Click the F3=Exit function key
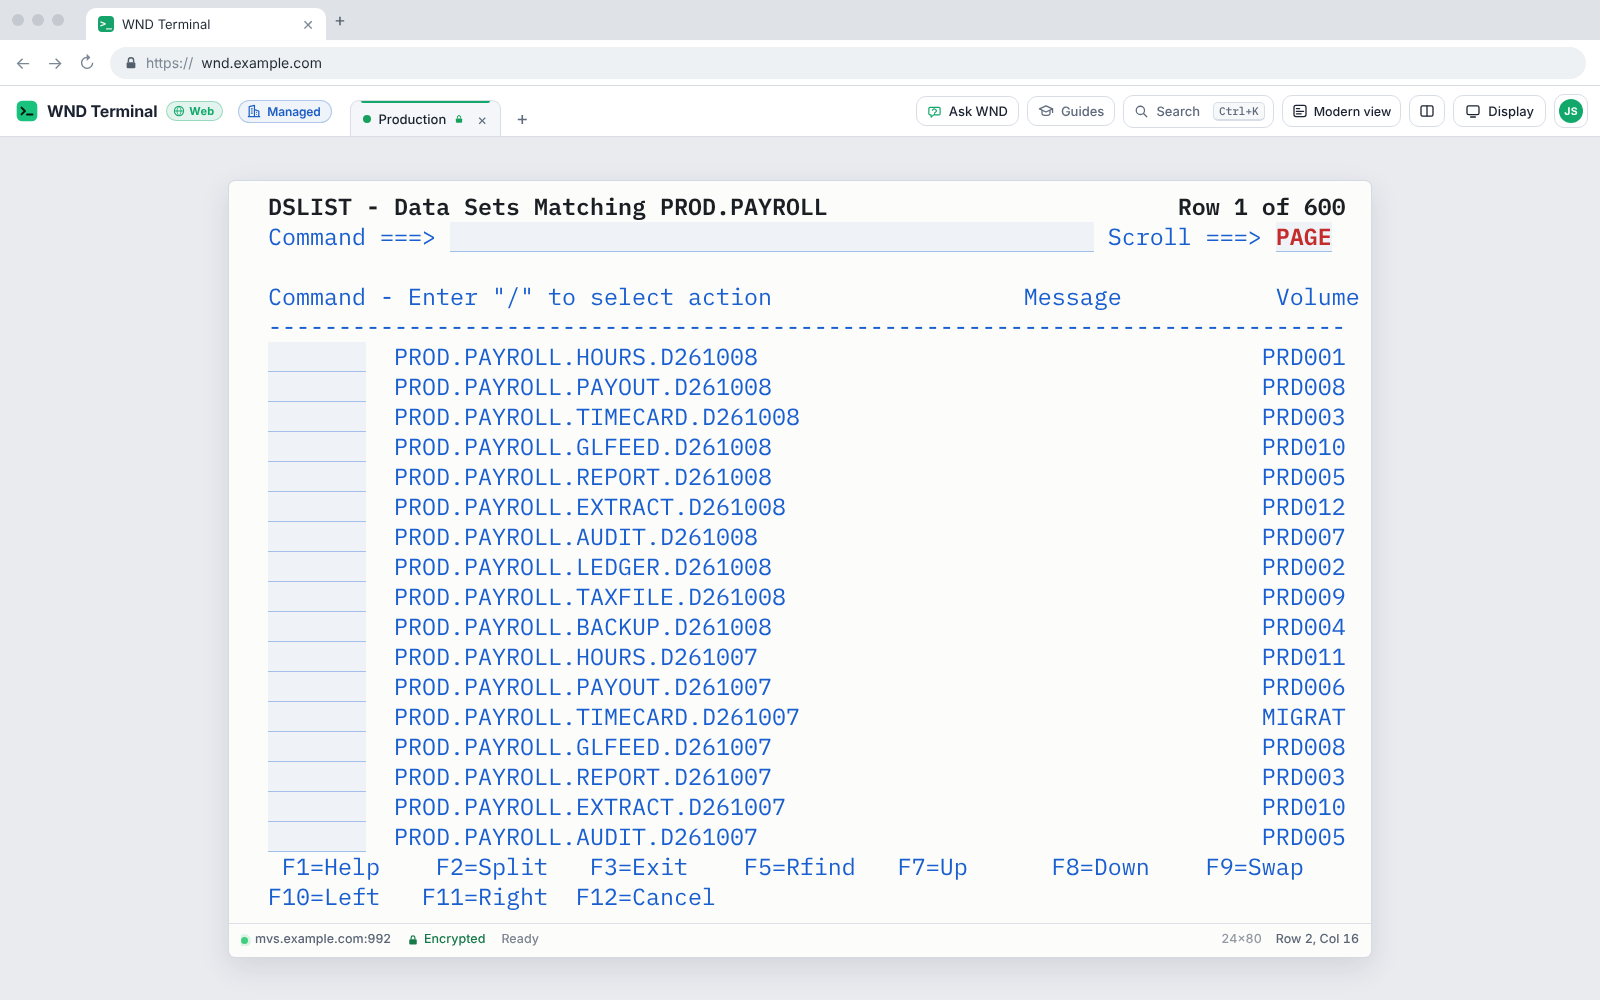1600x1000 pixels. point(639,867)
